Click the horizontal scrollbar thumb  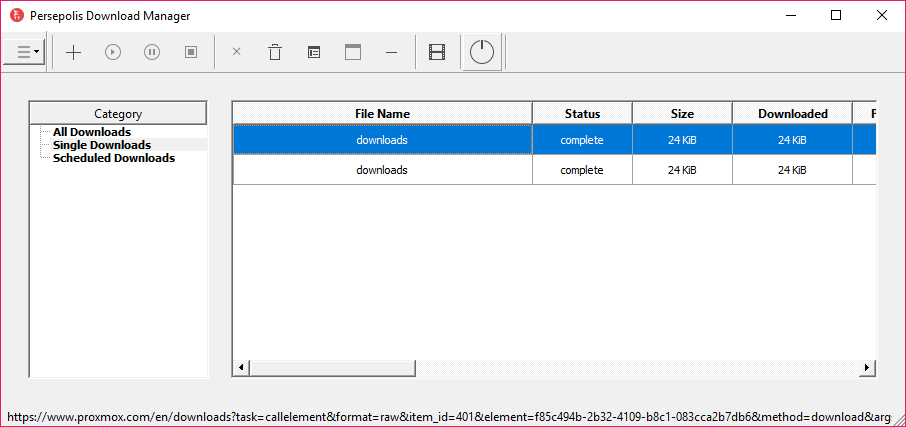[x=333, y=367]
